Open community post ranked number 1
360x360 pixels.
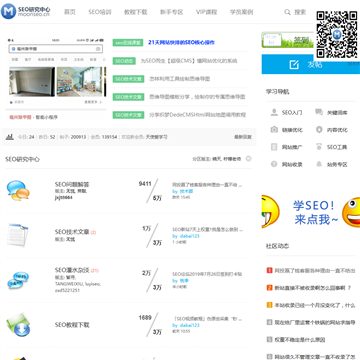pos(315,271)
